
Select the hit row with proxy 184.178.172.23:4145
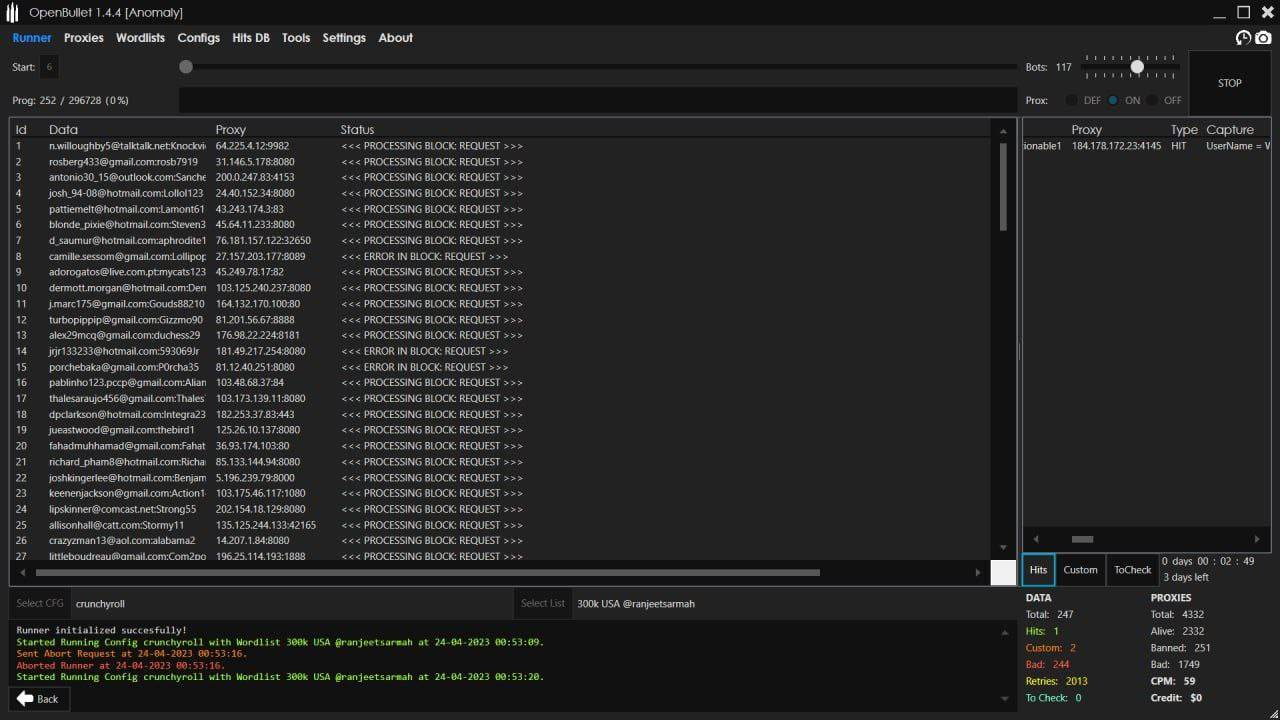coord(1146,146)
